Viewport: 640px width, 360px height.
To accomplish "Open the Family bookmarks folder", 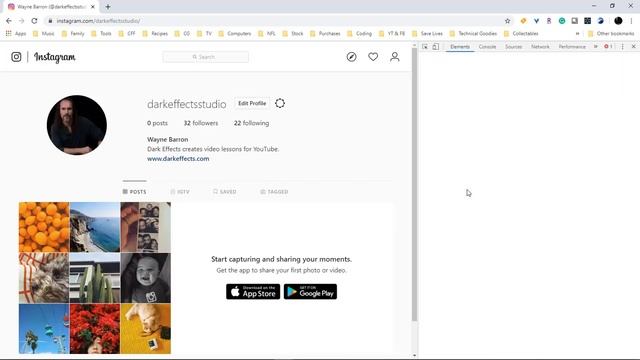I will point(73,33).
